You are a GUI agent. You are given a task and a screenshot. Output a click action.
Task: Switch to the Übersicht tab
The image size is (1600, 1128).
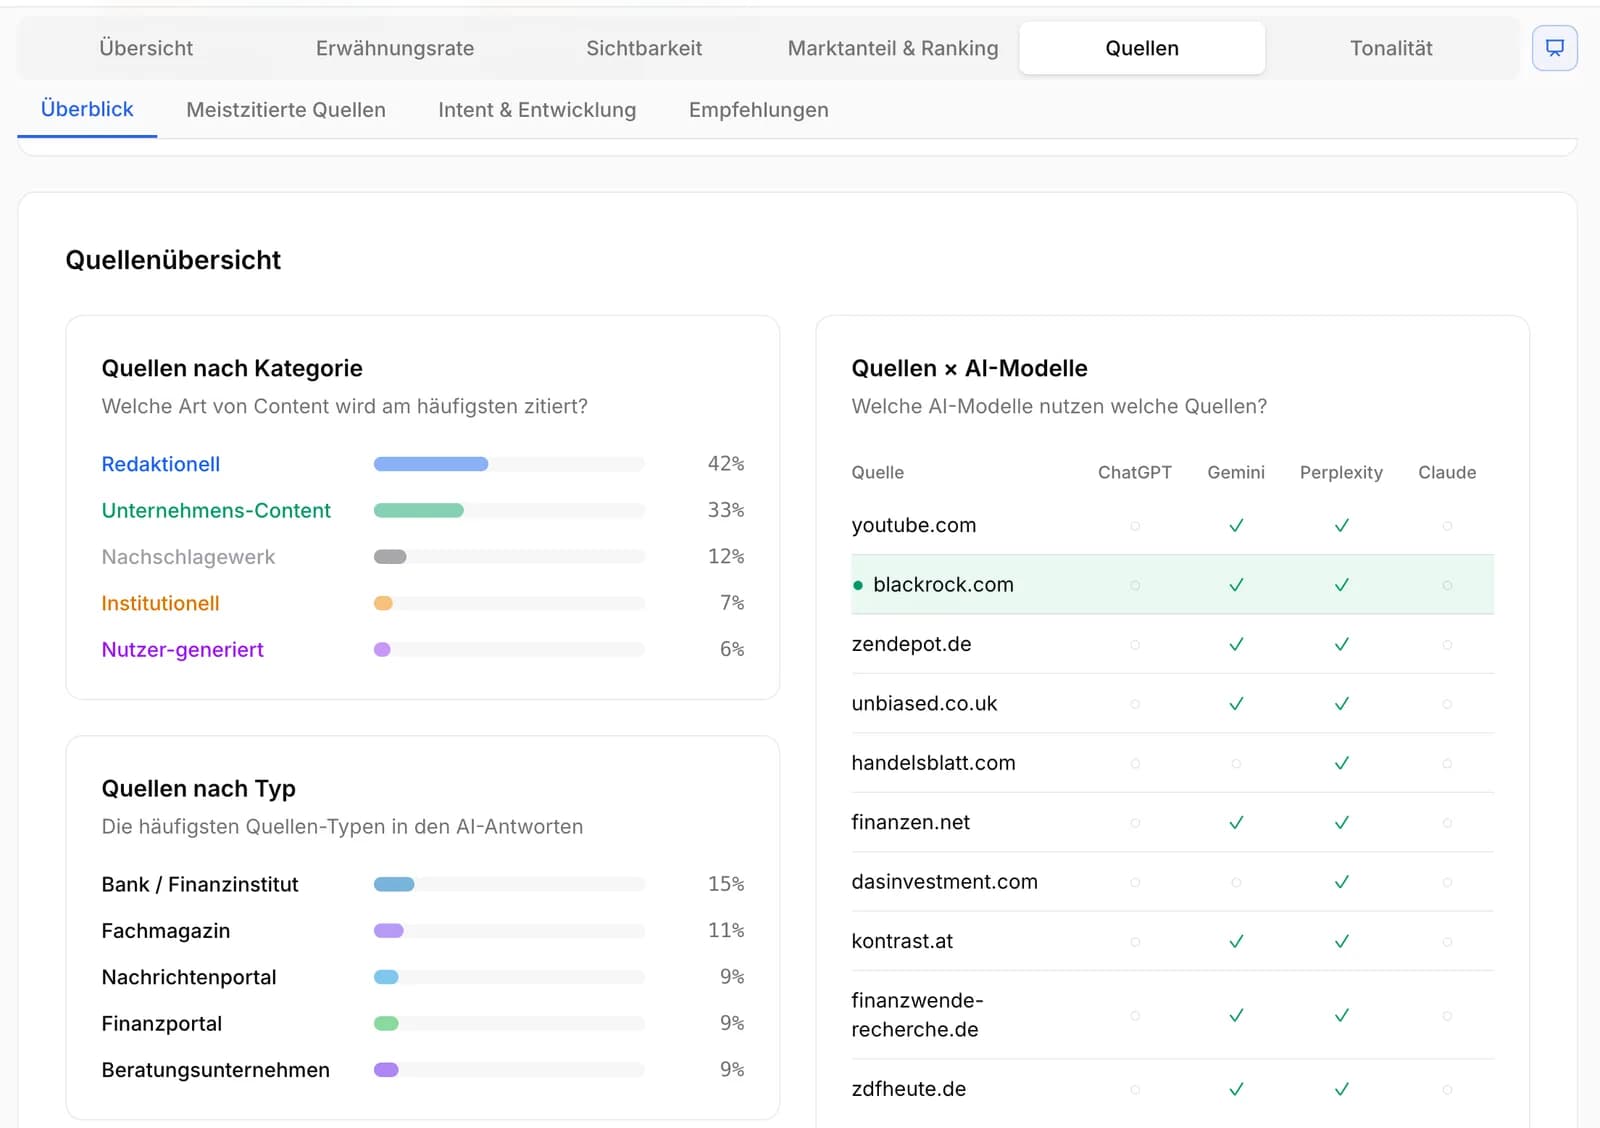[146, 48]
